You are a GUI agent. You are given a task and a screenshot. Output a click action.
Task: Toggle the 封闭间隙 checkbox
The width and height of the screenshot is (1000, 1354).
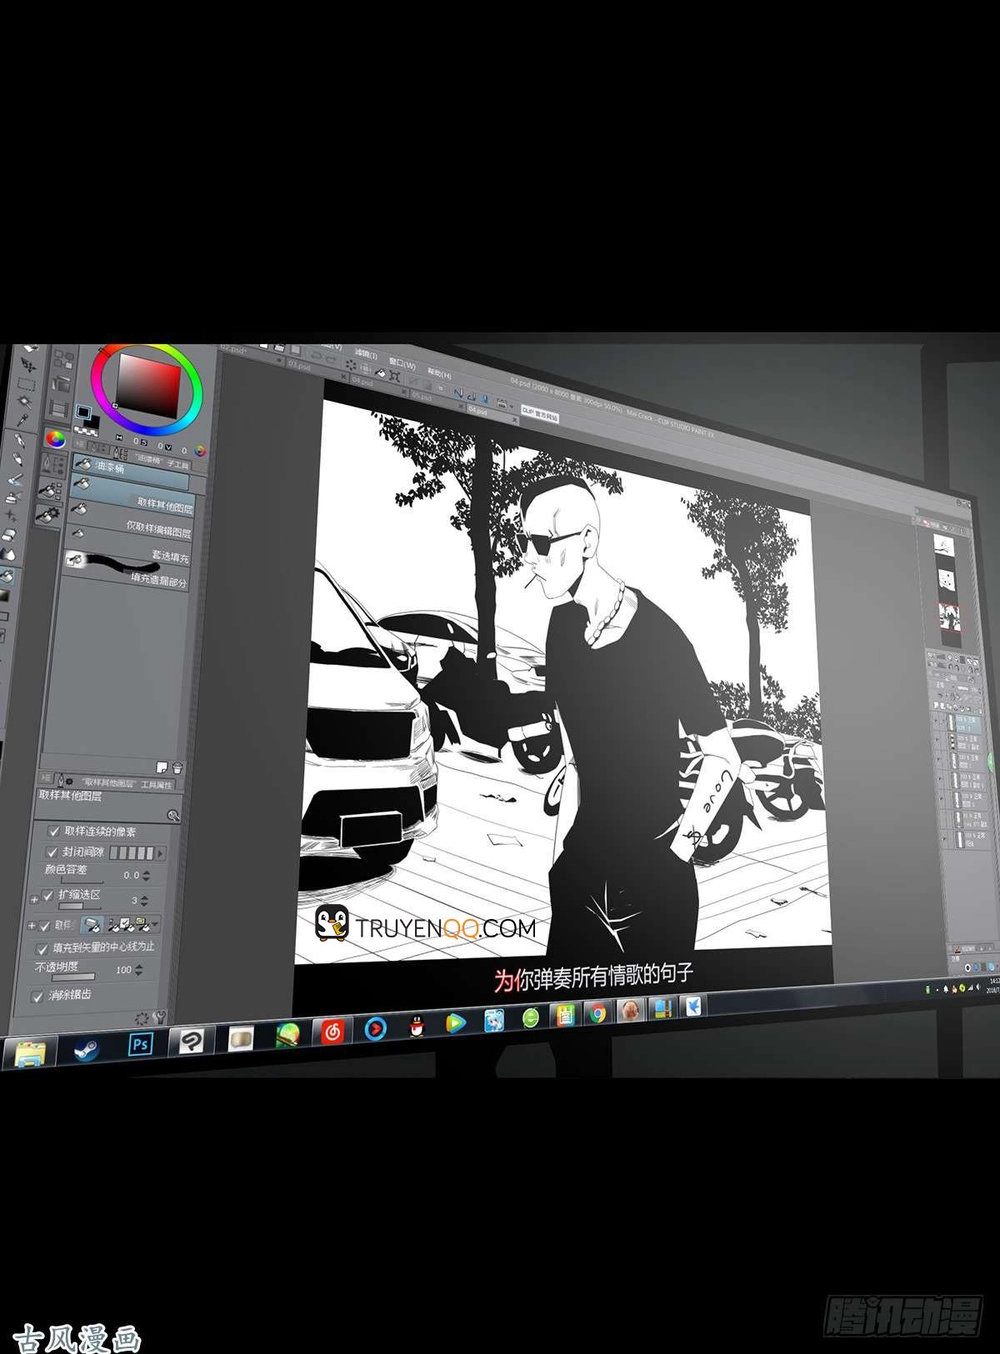pos(53,852)
